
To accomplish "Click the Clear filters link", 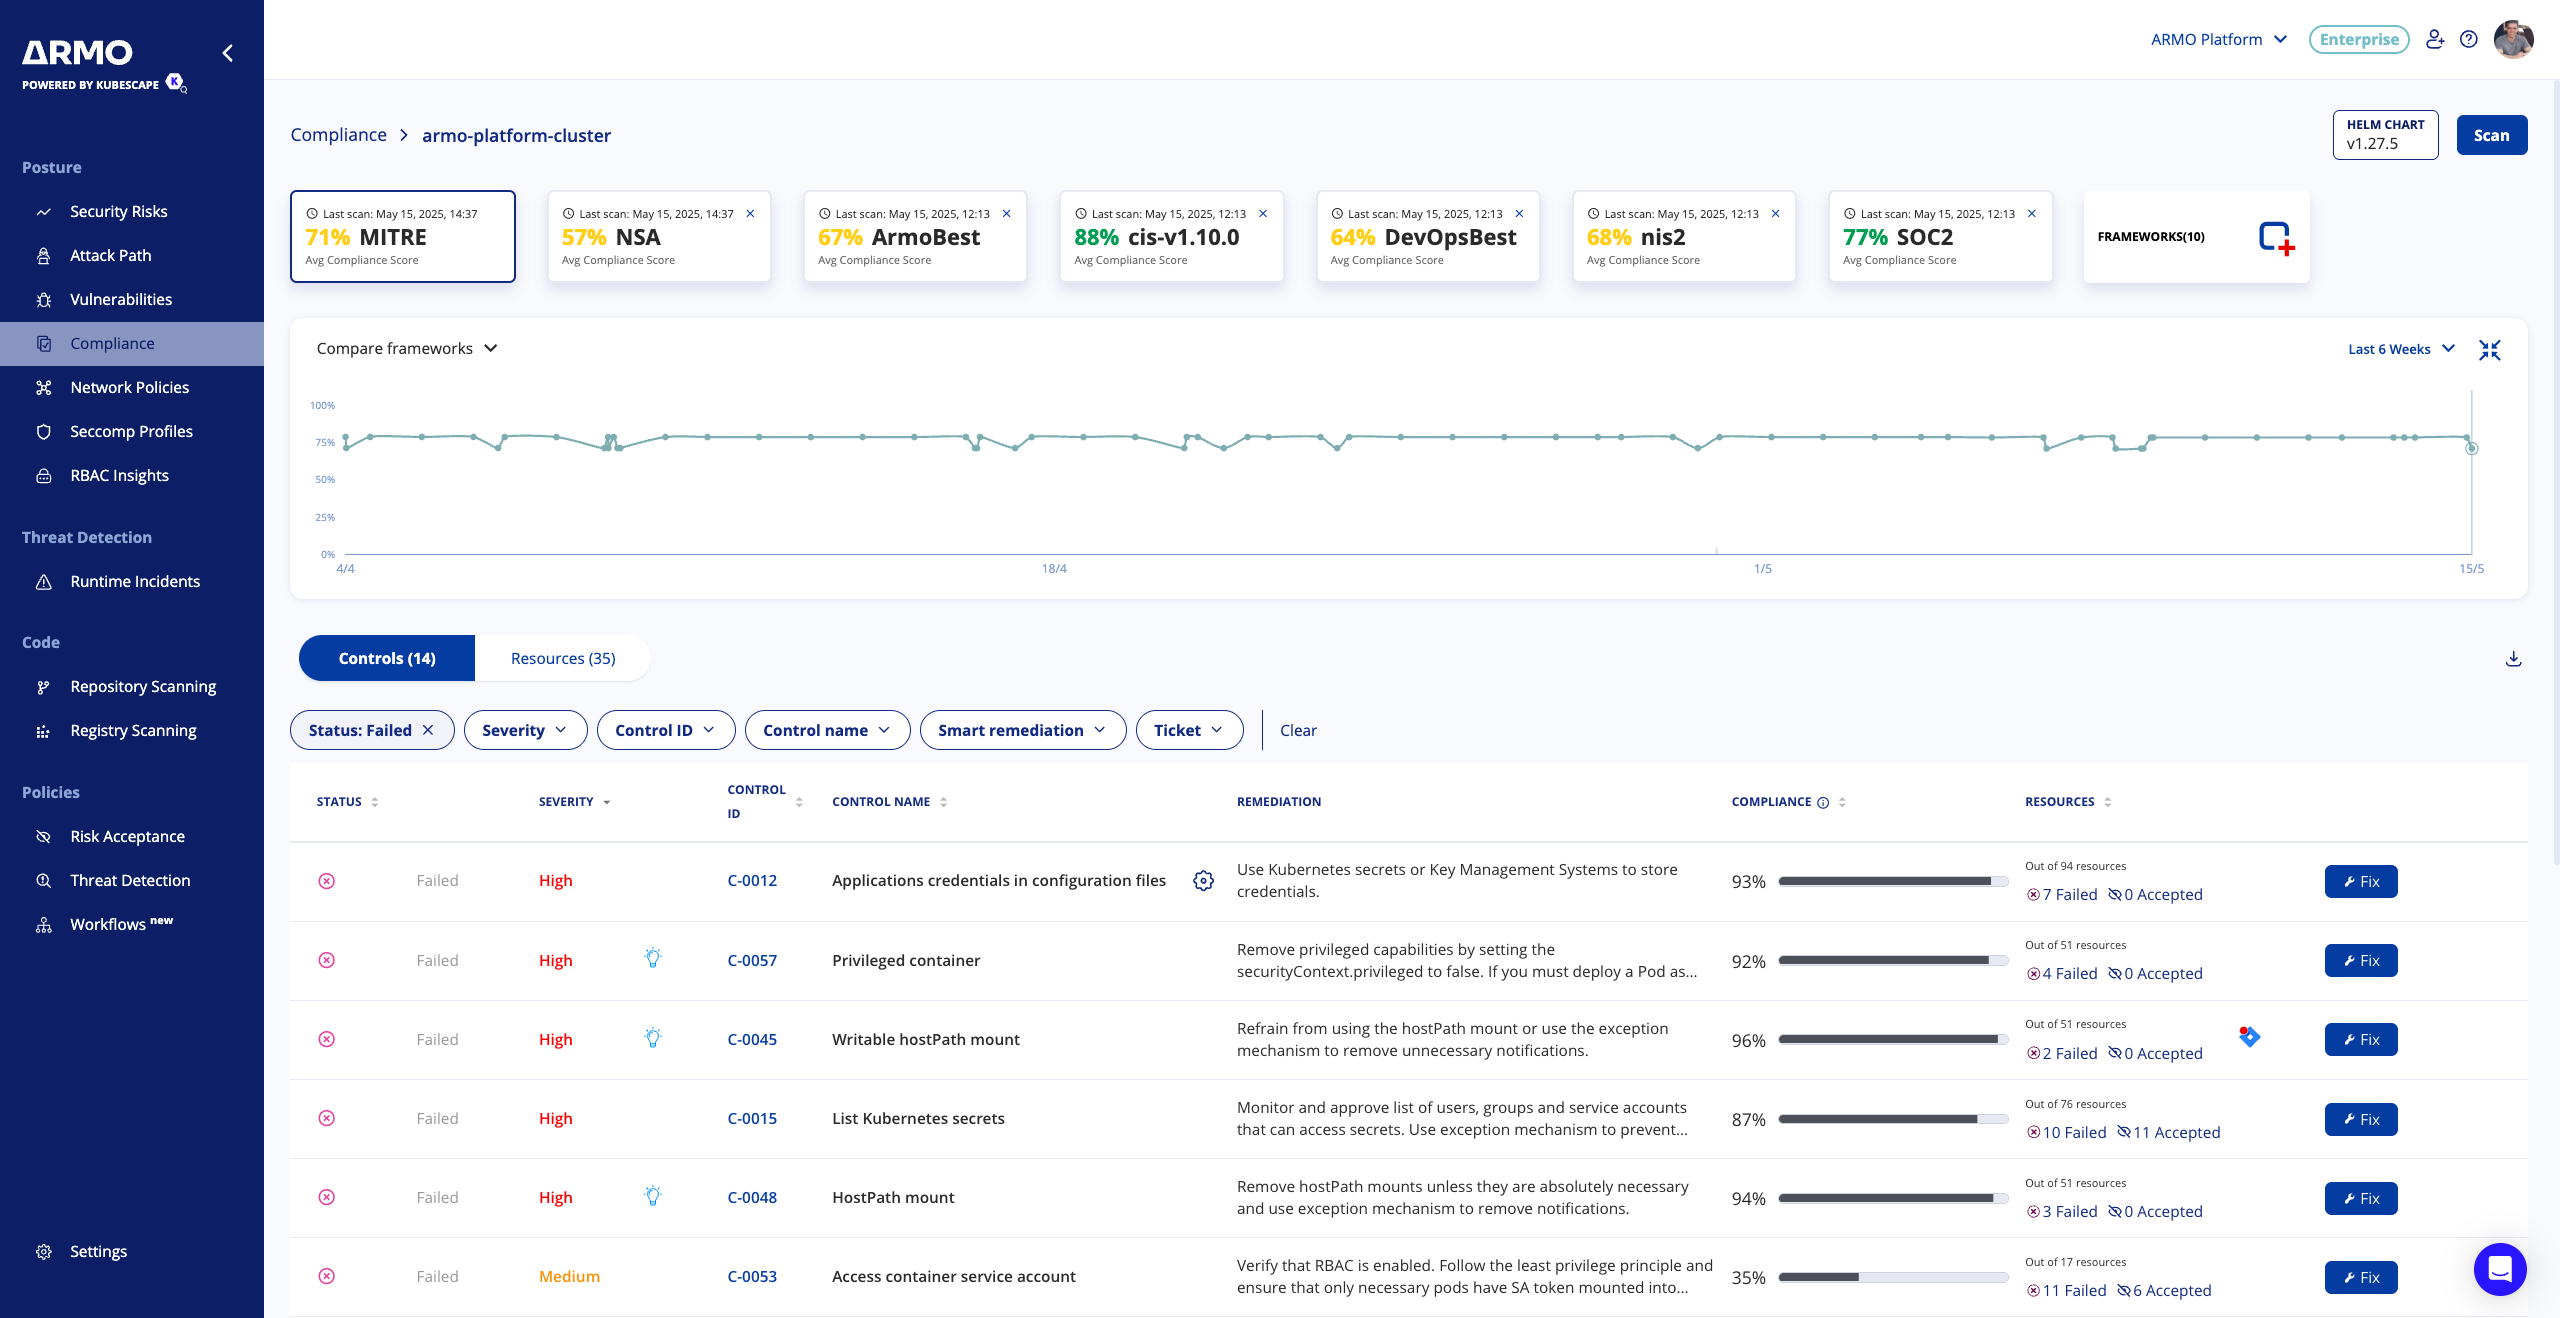I will [x=1298, y=730].
